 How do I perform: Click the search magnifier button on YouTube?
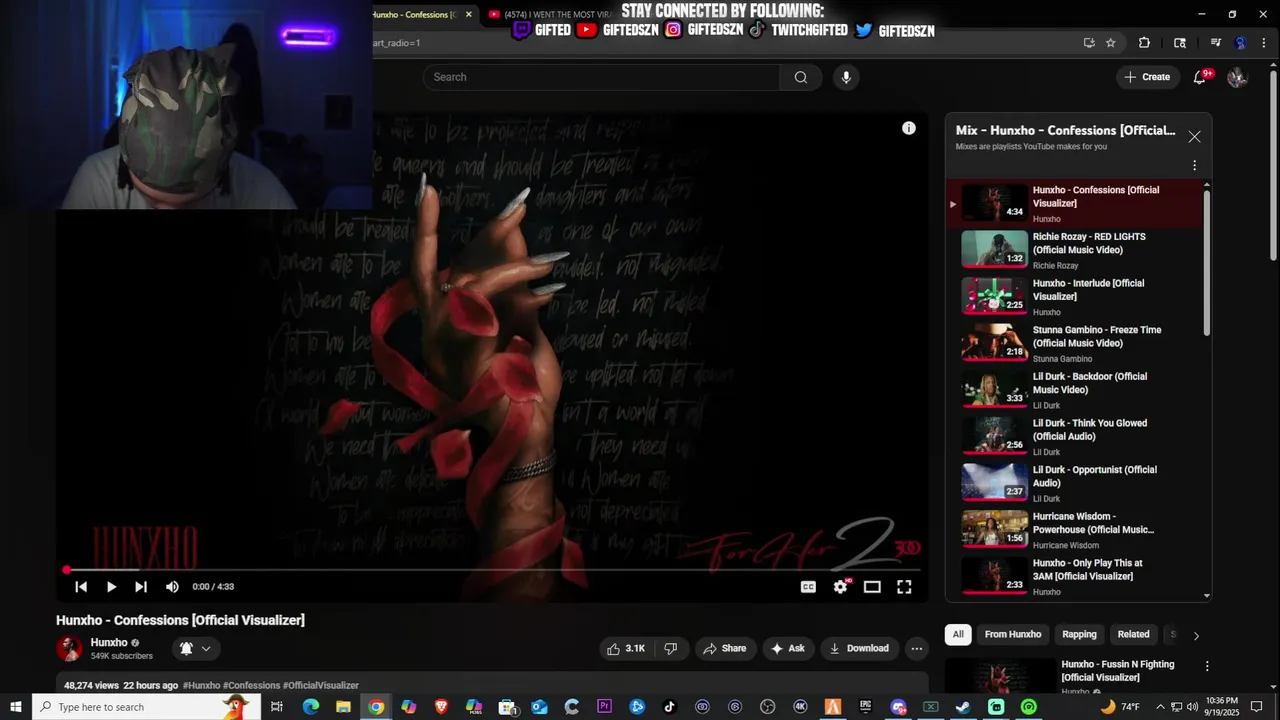point(801,77)
